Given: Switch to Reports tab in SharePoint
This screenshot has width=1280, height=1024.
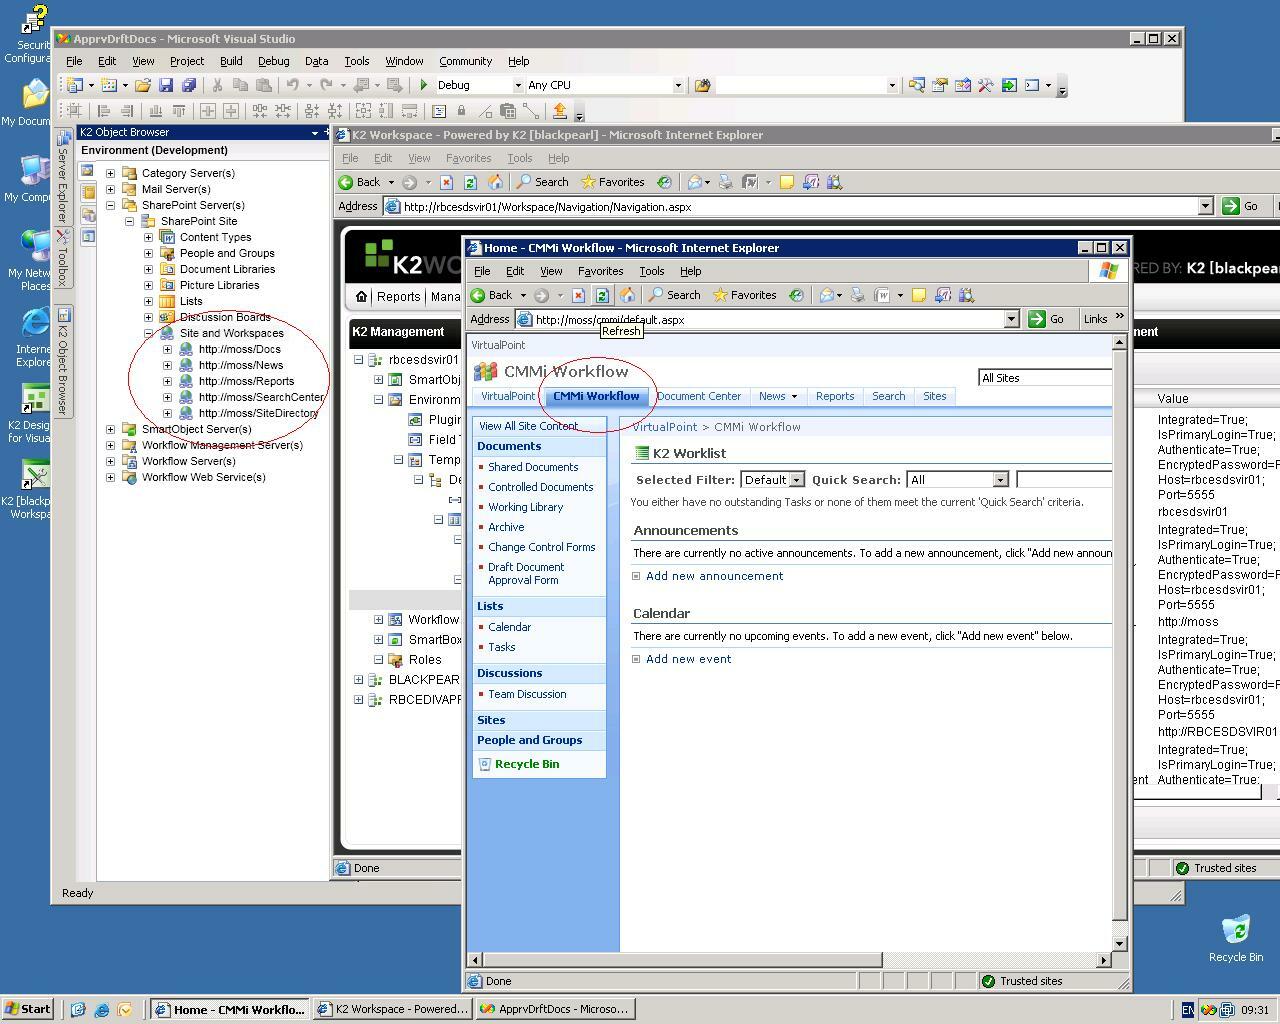Looking at the screenshot, I should click(x=835, y=396).
